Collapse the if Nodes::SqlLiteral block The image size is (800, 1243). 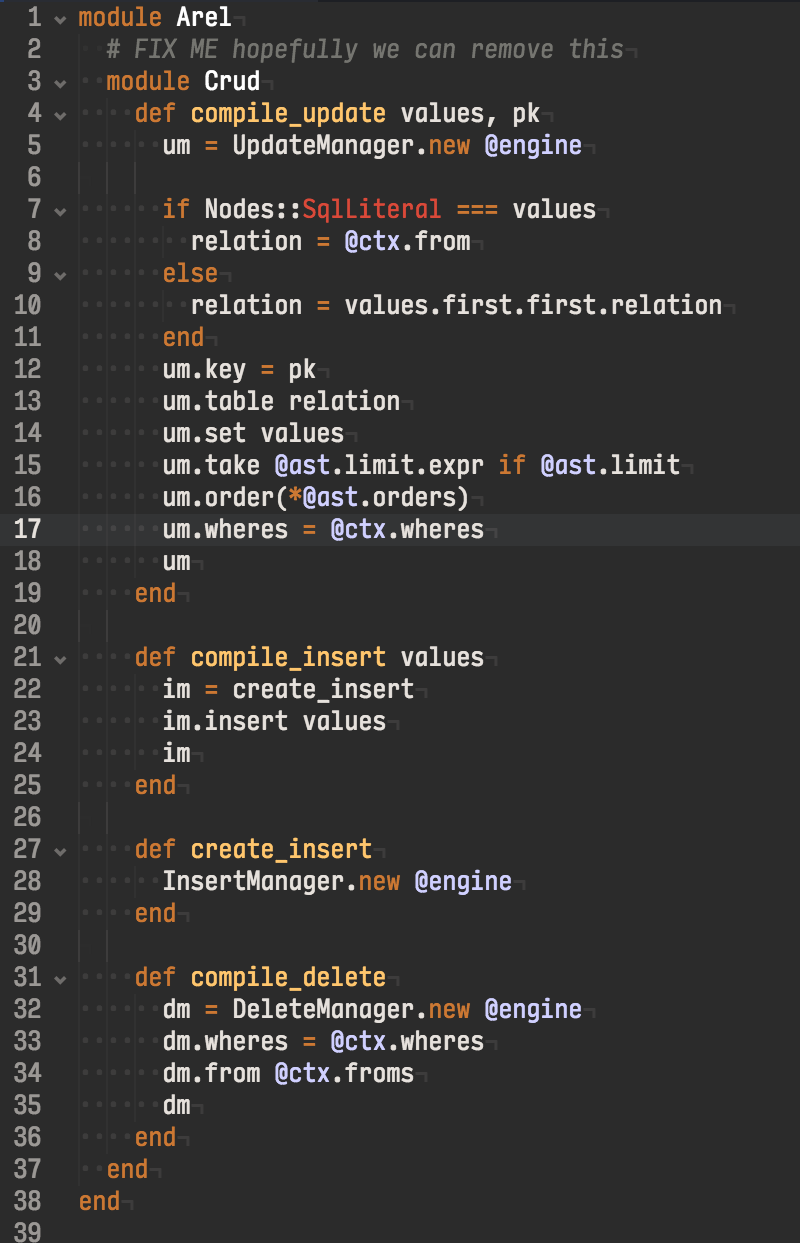pos(60,210)
